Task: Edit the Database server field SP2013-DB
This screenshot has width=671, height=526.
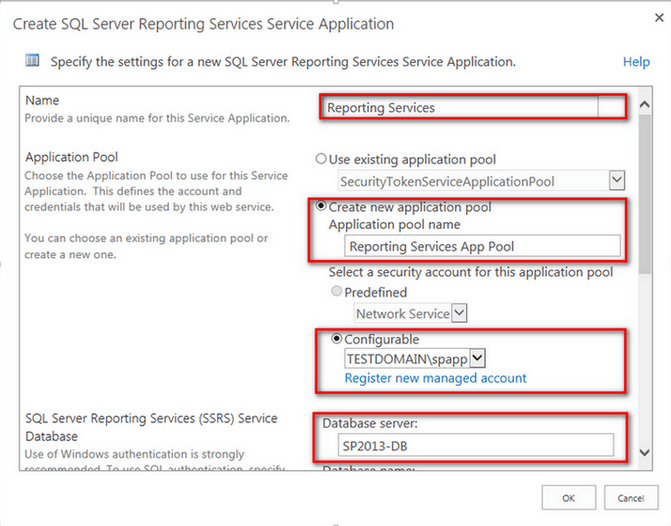Action: [x=475, y=446]
